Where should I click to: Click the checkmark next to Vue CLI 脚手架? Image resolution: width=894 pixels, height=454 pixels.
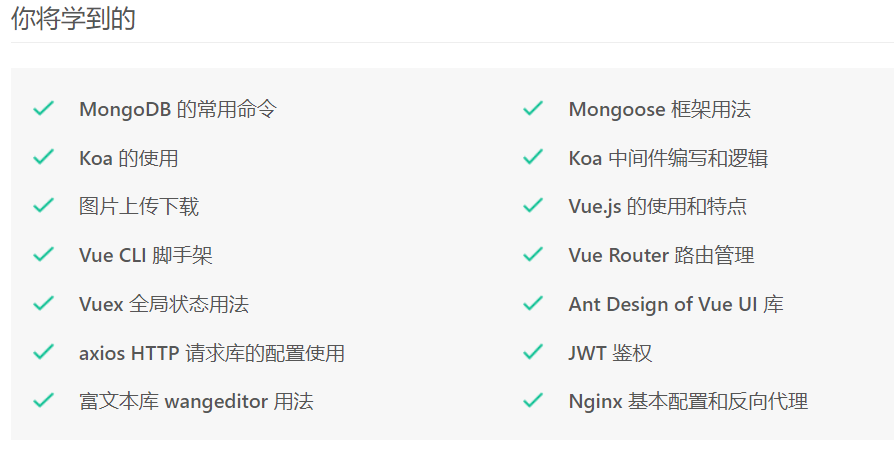43,254
